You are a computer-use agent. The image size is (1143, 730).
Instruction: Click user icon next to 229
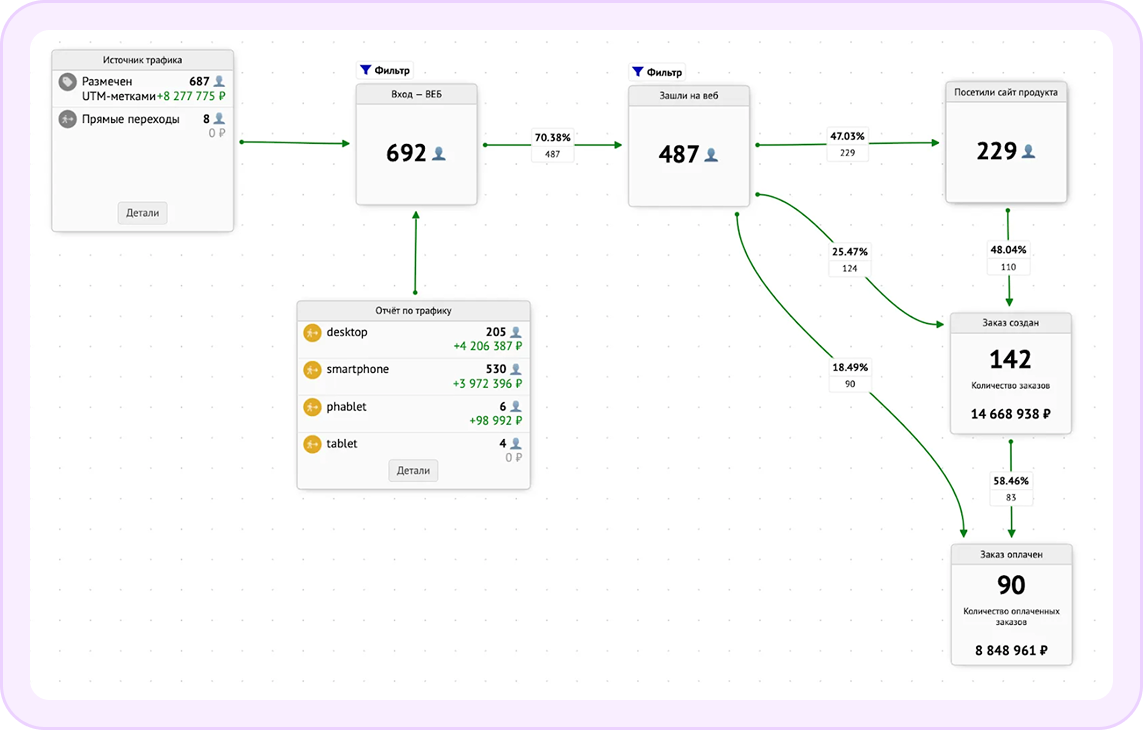1028,152
